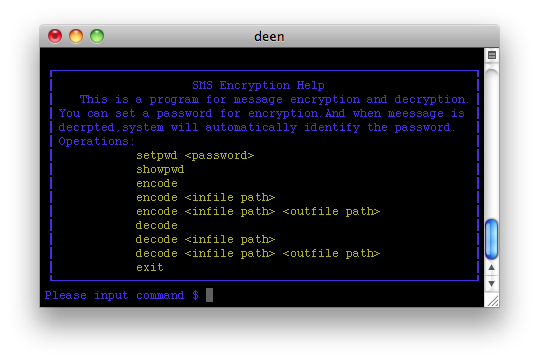Minimize the window with yellow button
Viewport: 539px width, 362px height.
pyautogui.click(x=76, y=36)
